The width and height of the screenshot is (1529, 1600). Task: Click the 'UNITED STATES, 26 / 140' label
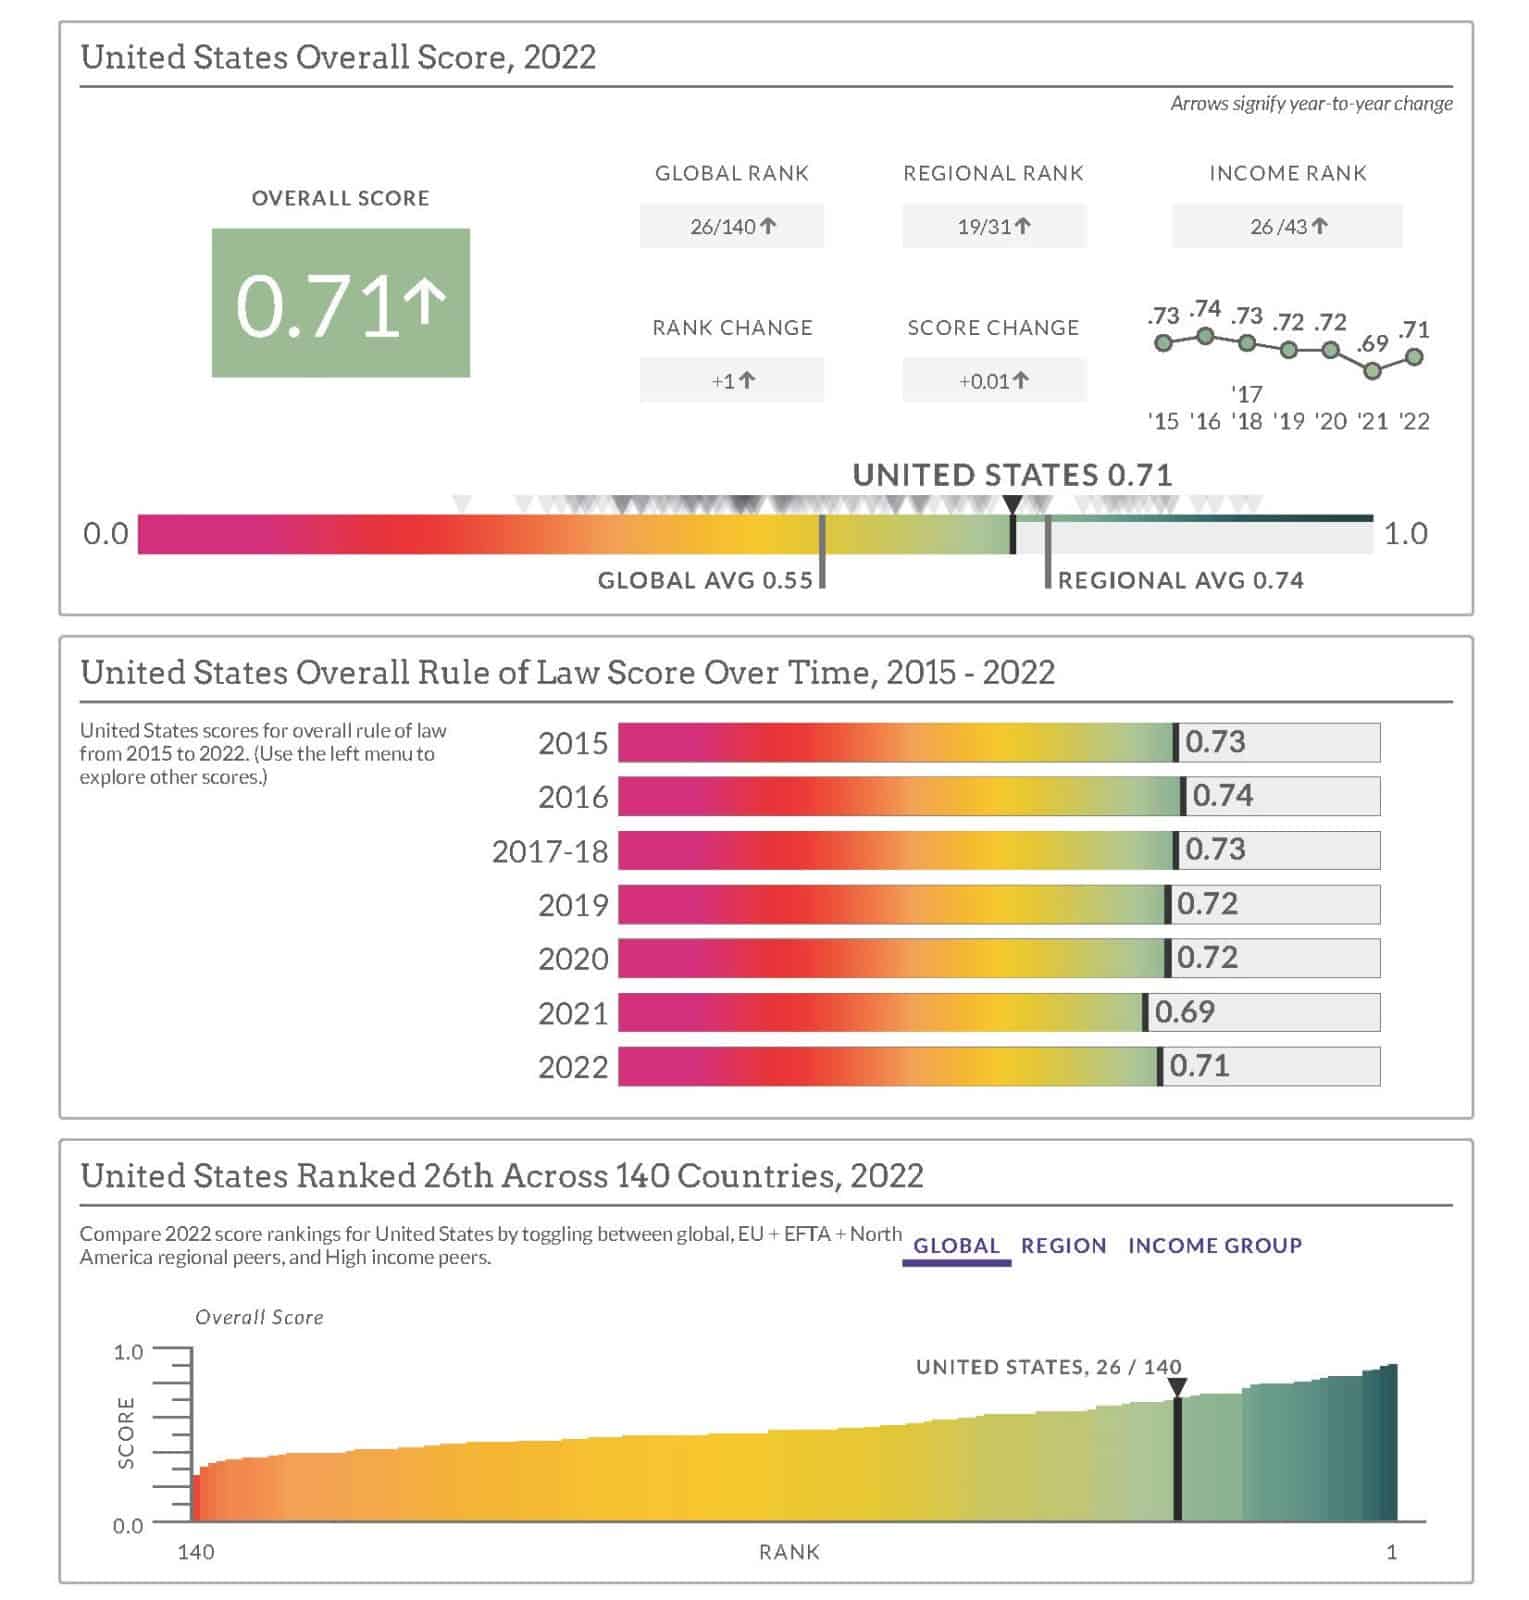coord(1048,1367)
